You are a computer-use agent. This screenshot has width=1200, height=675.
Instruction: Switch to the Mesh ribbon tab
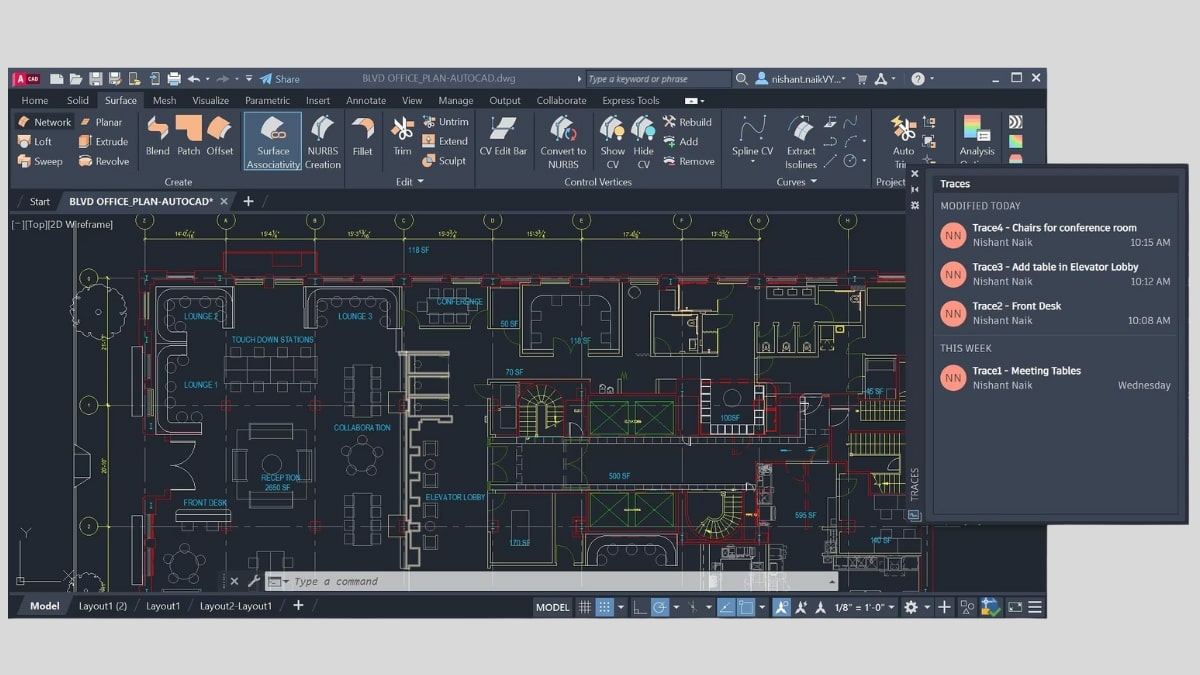[x=164, y=100]
